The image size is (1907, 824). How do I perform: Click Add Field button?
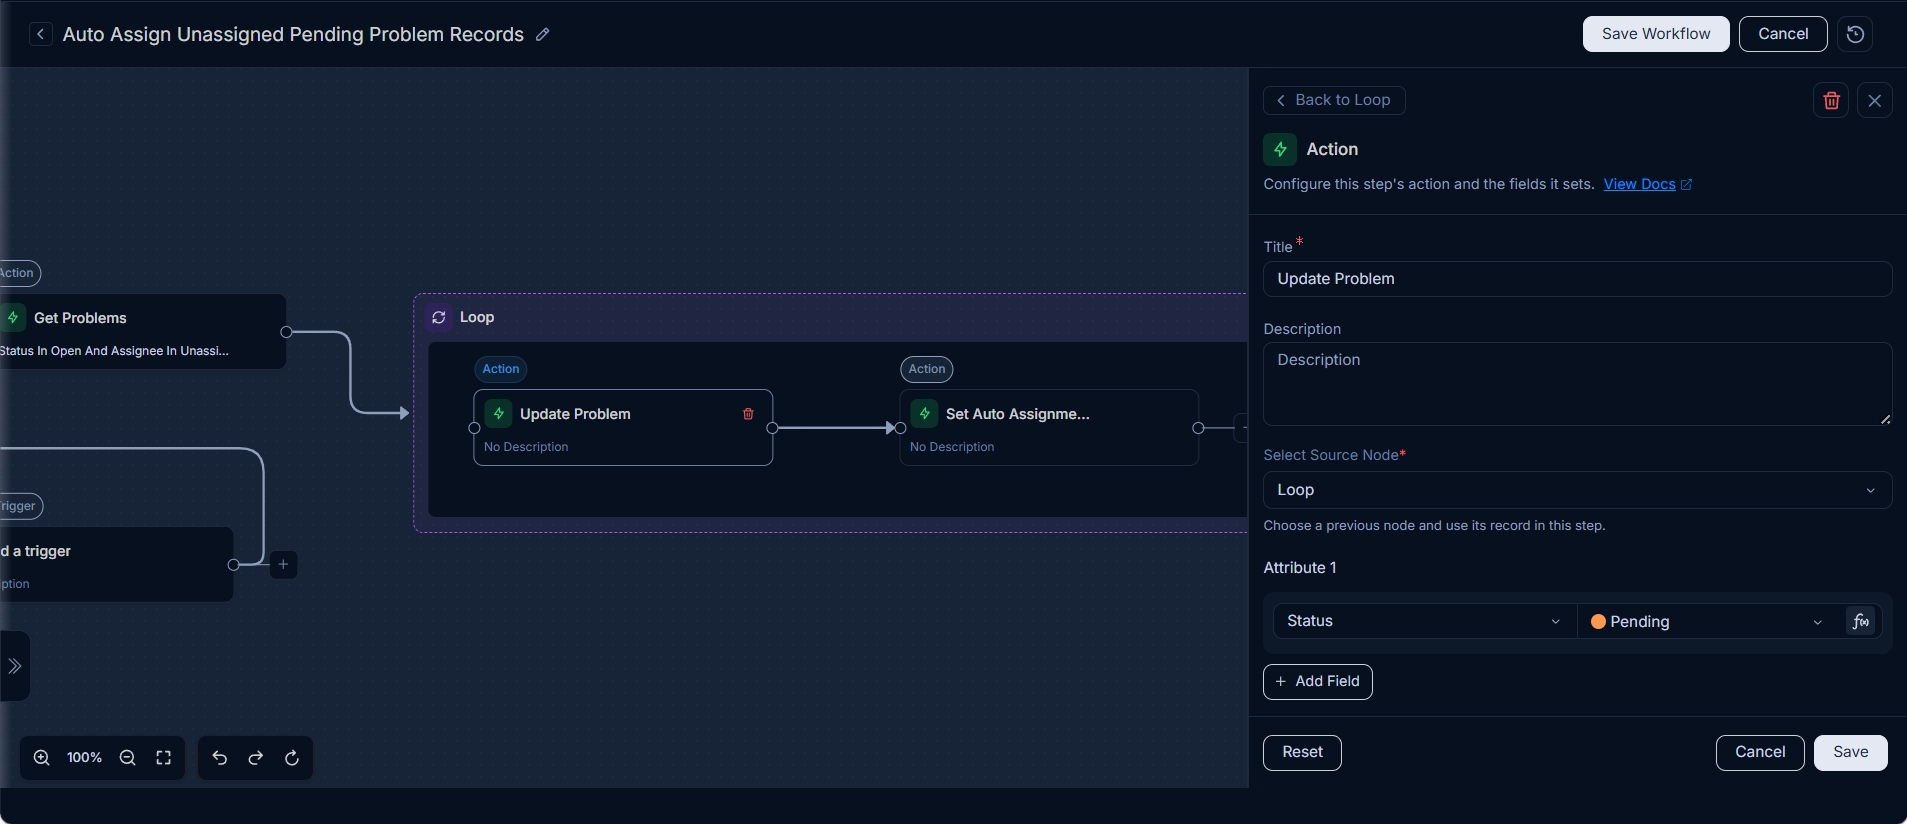click(1317, 682)
